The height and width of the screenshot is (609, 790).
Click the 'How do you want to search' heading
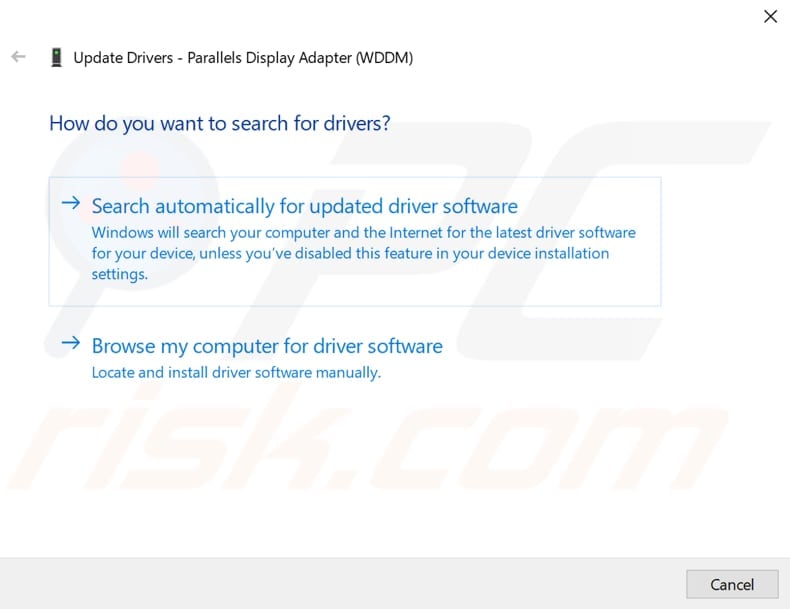219,124
